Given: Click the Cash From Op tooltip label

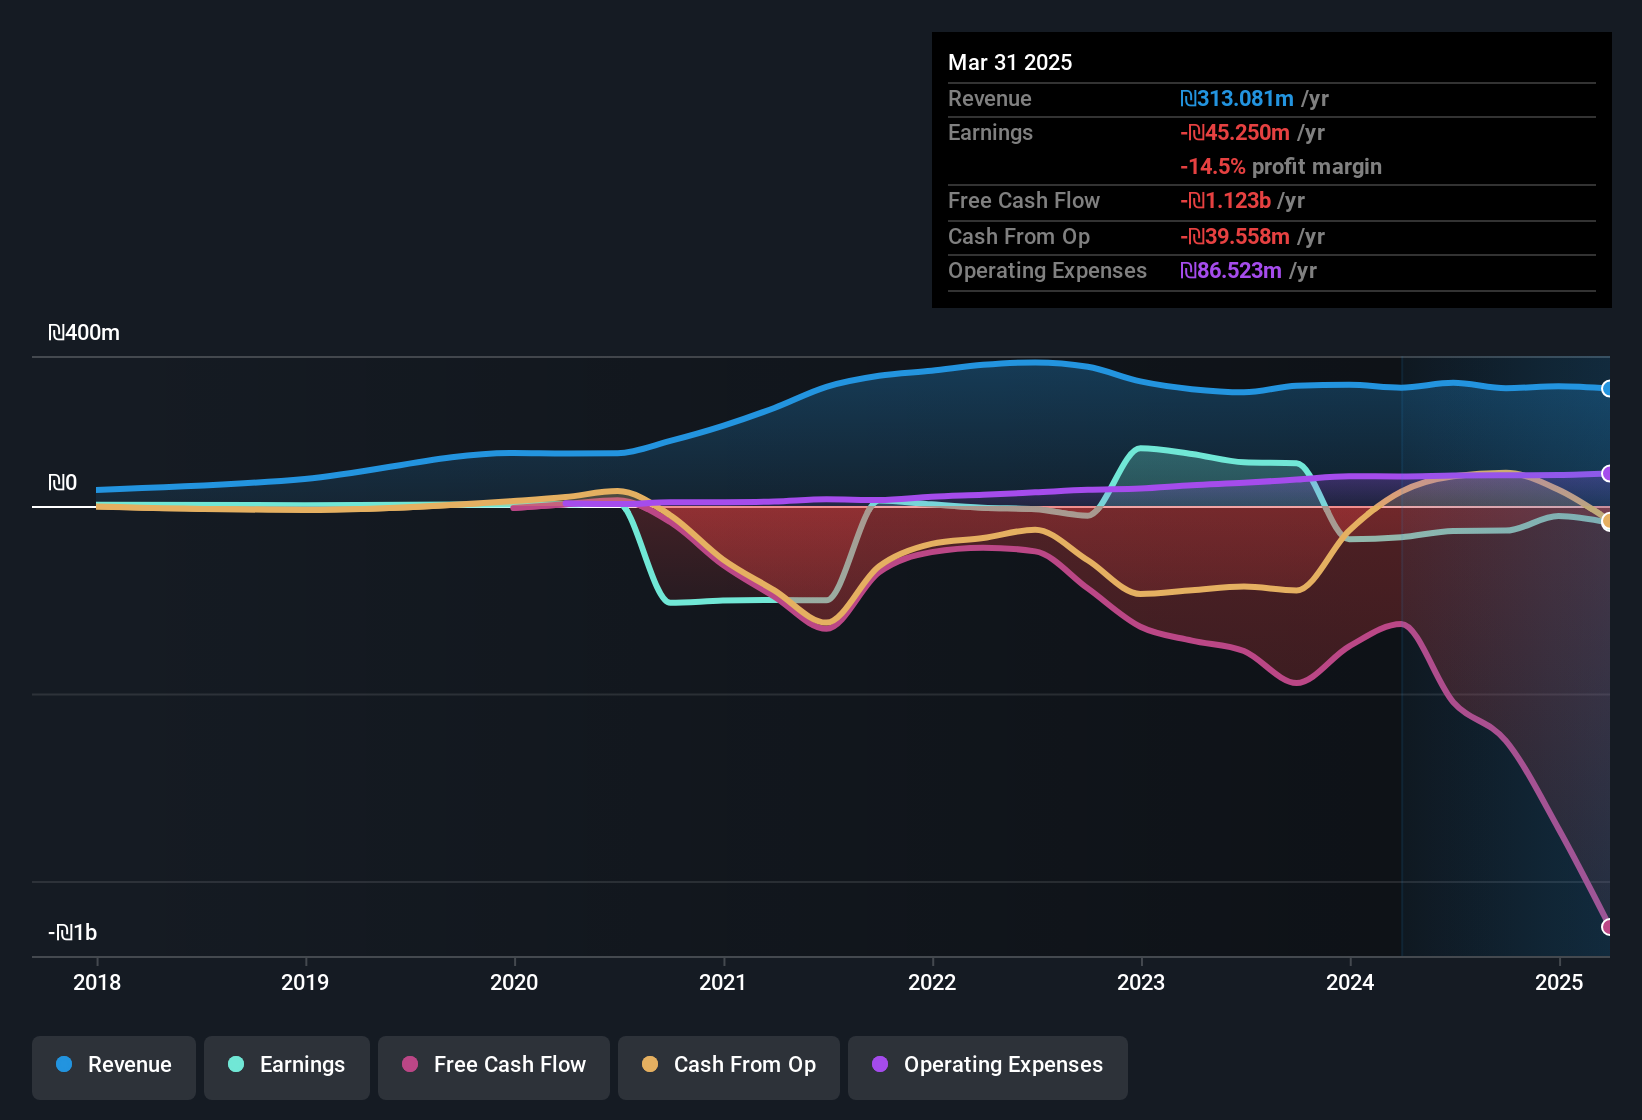Looking at the screenshot, I should click(x=1019, y=237).
